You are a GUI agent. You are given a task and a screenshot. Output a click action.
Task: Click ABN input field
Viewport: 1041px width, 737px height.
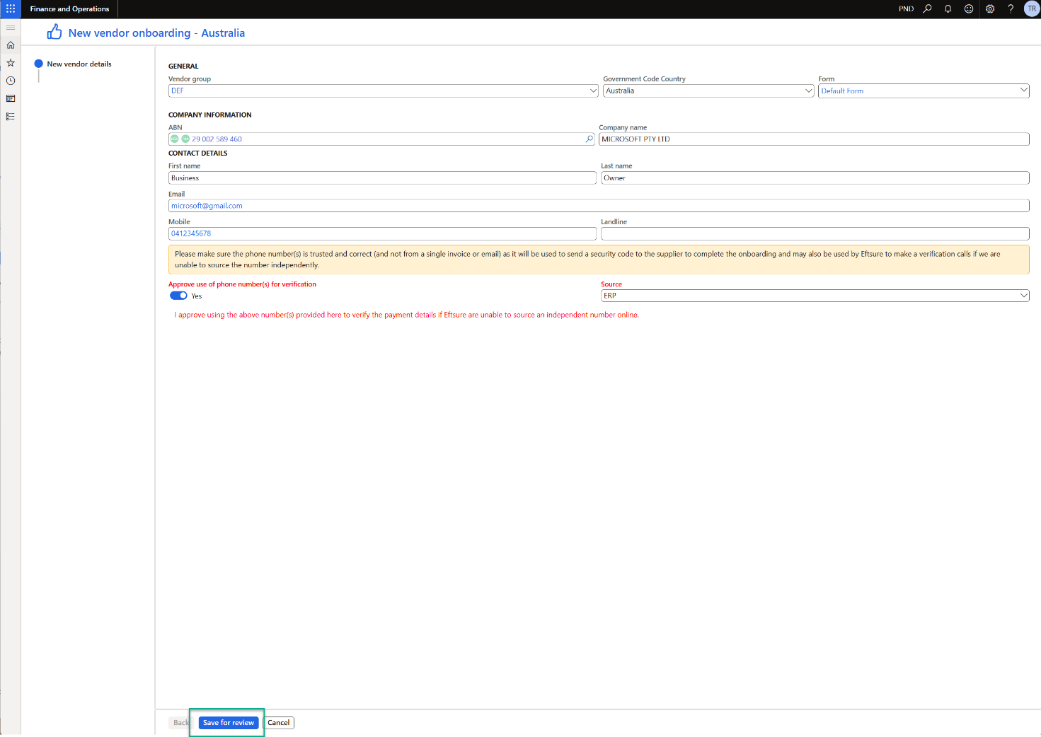pyautogui.click(x=381, y=139)
